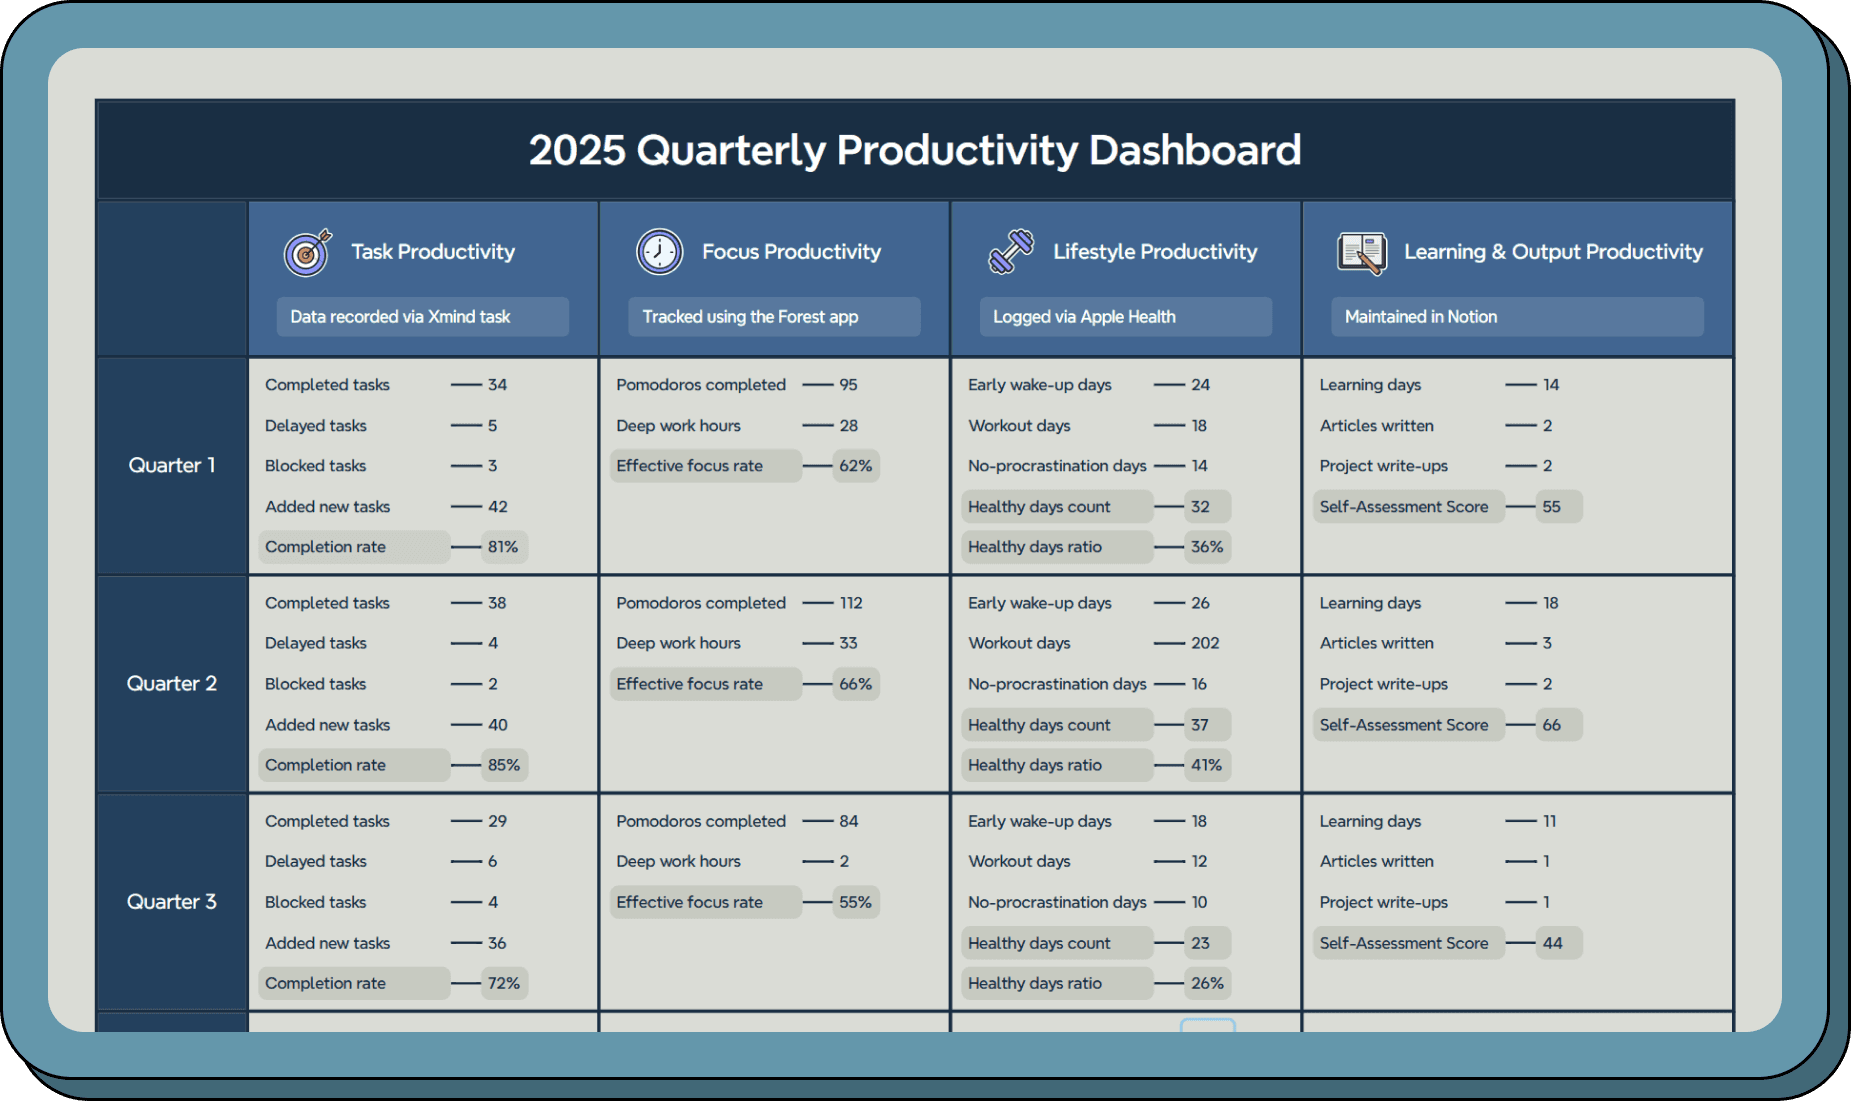Click Quarter 1 Added new tasks value 42
This screenshot has height=1101, width=1851.
(x=498, y=507)
